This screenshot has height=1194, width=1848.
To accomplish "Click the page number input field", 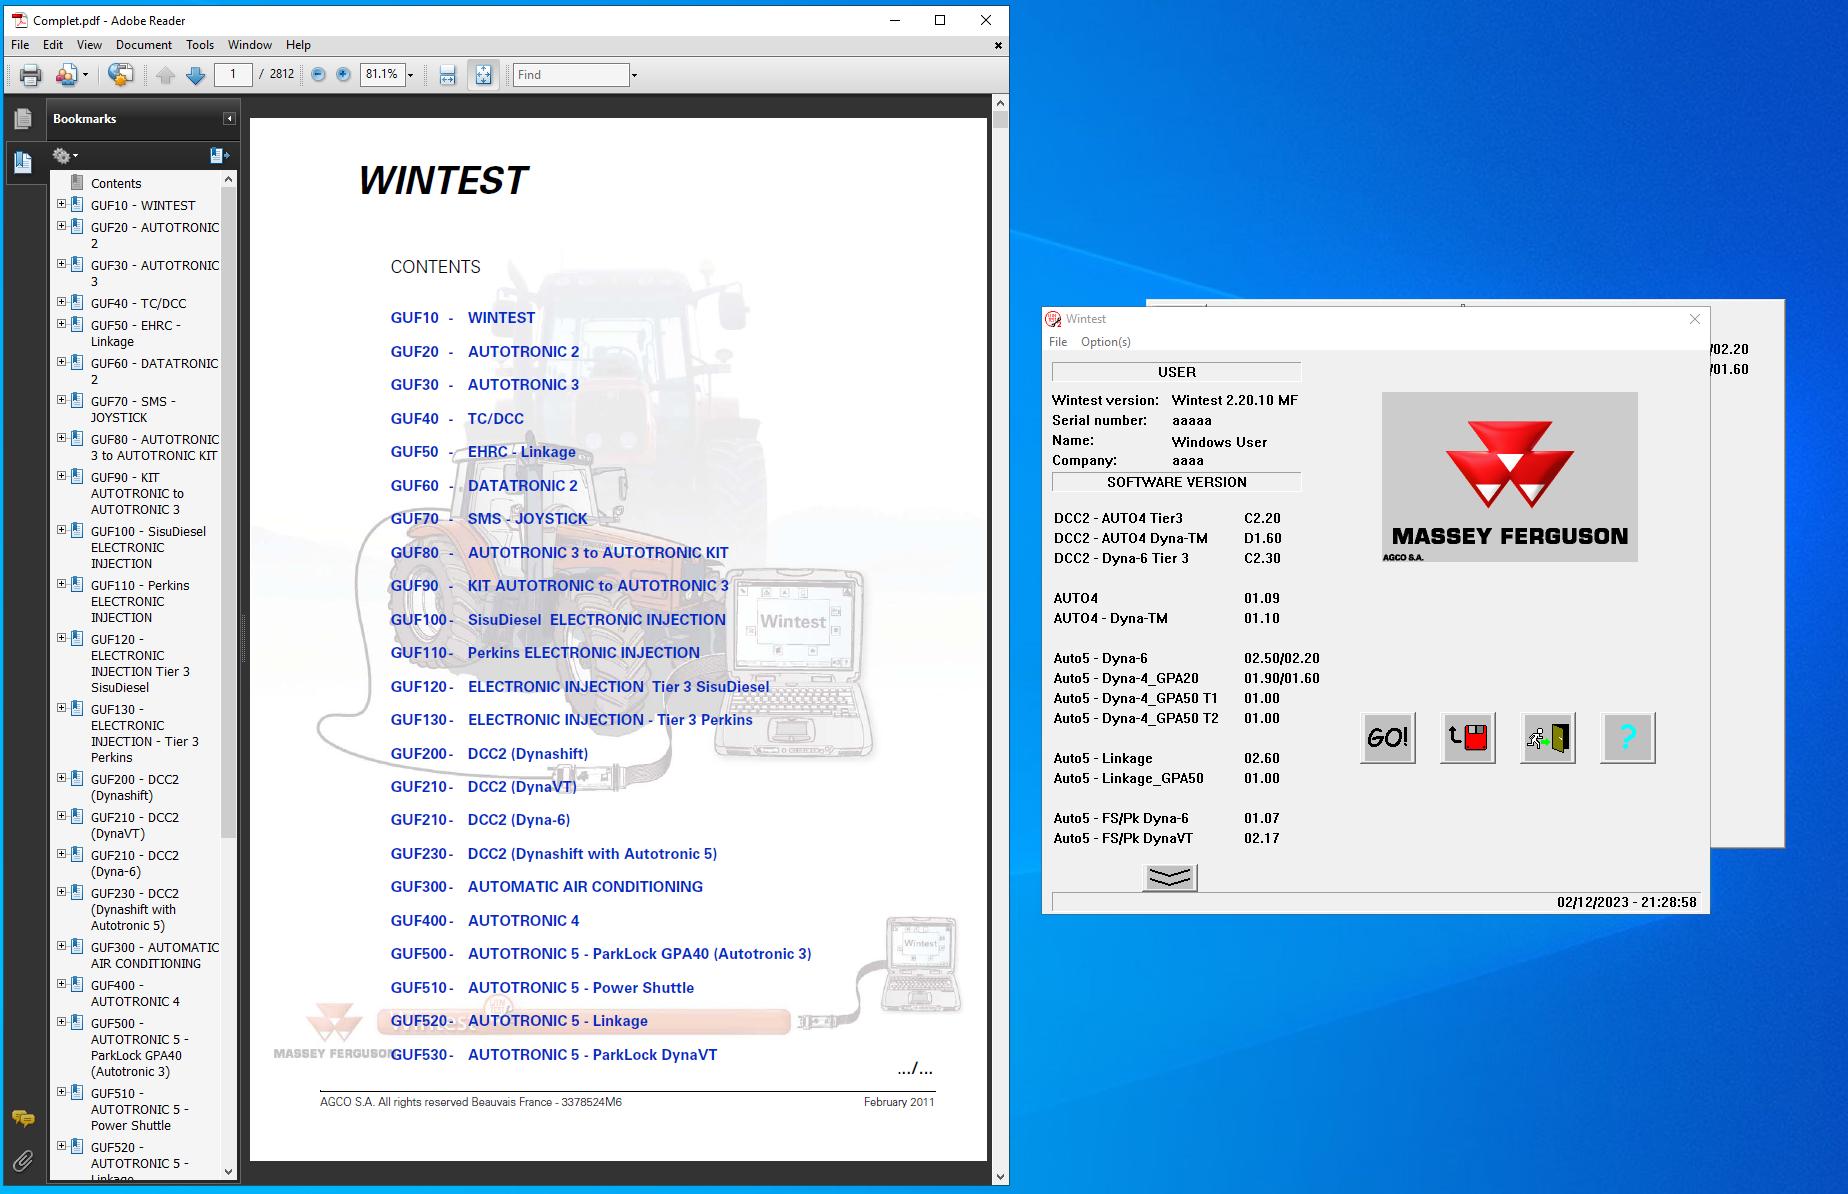I will (233, 74).
